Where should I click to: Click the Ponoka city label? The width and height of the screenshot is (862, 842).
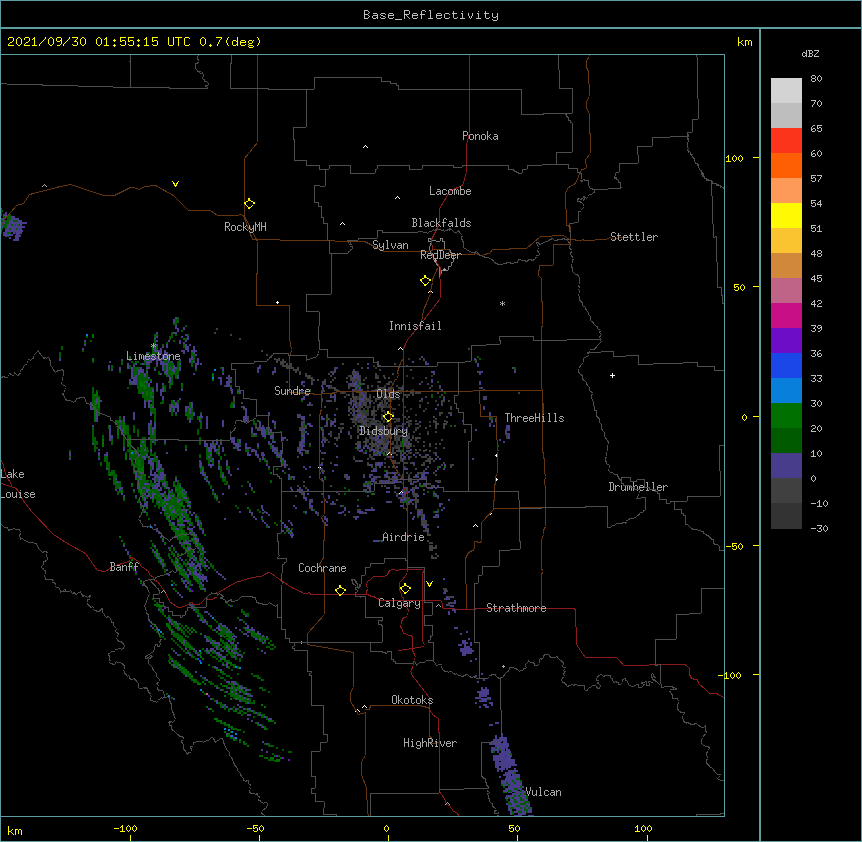pyautogui.click(x=480, y=136)
